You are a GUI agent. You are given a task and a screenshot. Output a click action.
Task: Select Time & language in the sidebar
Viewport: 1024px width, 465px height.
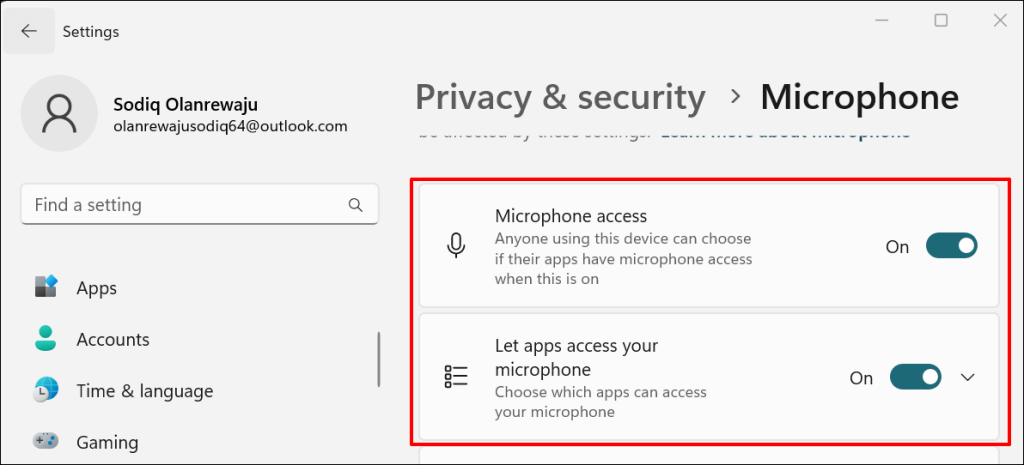point(144,391)
